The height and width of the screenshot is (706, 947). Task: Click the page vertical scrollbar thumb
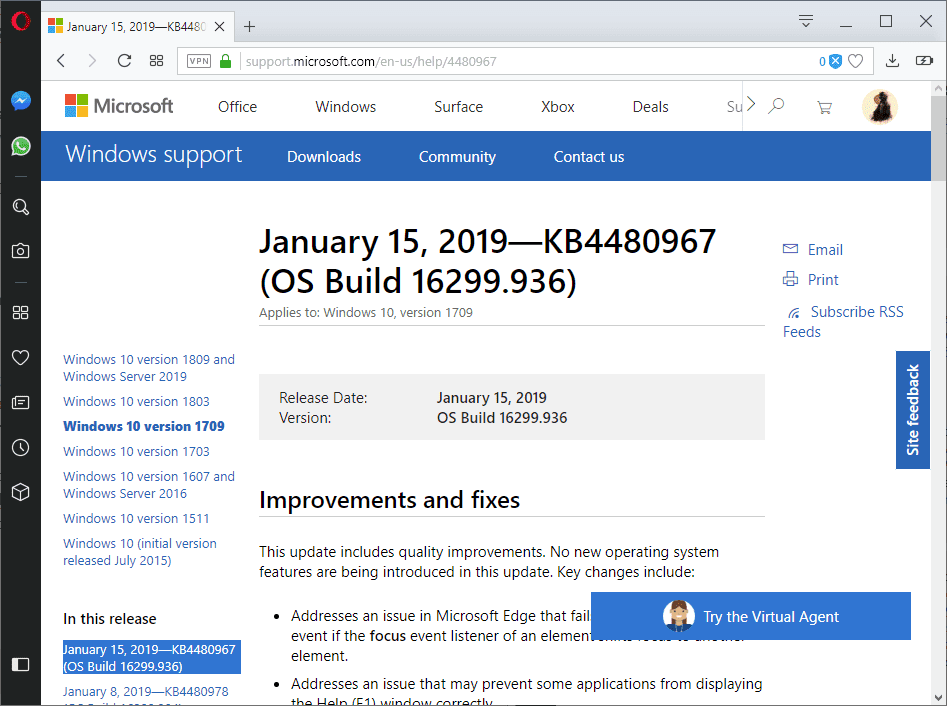pos(939,138)
